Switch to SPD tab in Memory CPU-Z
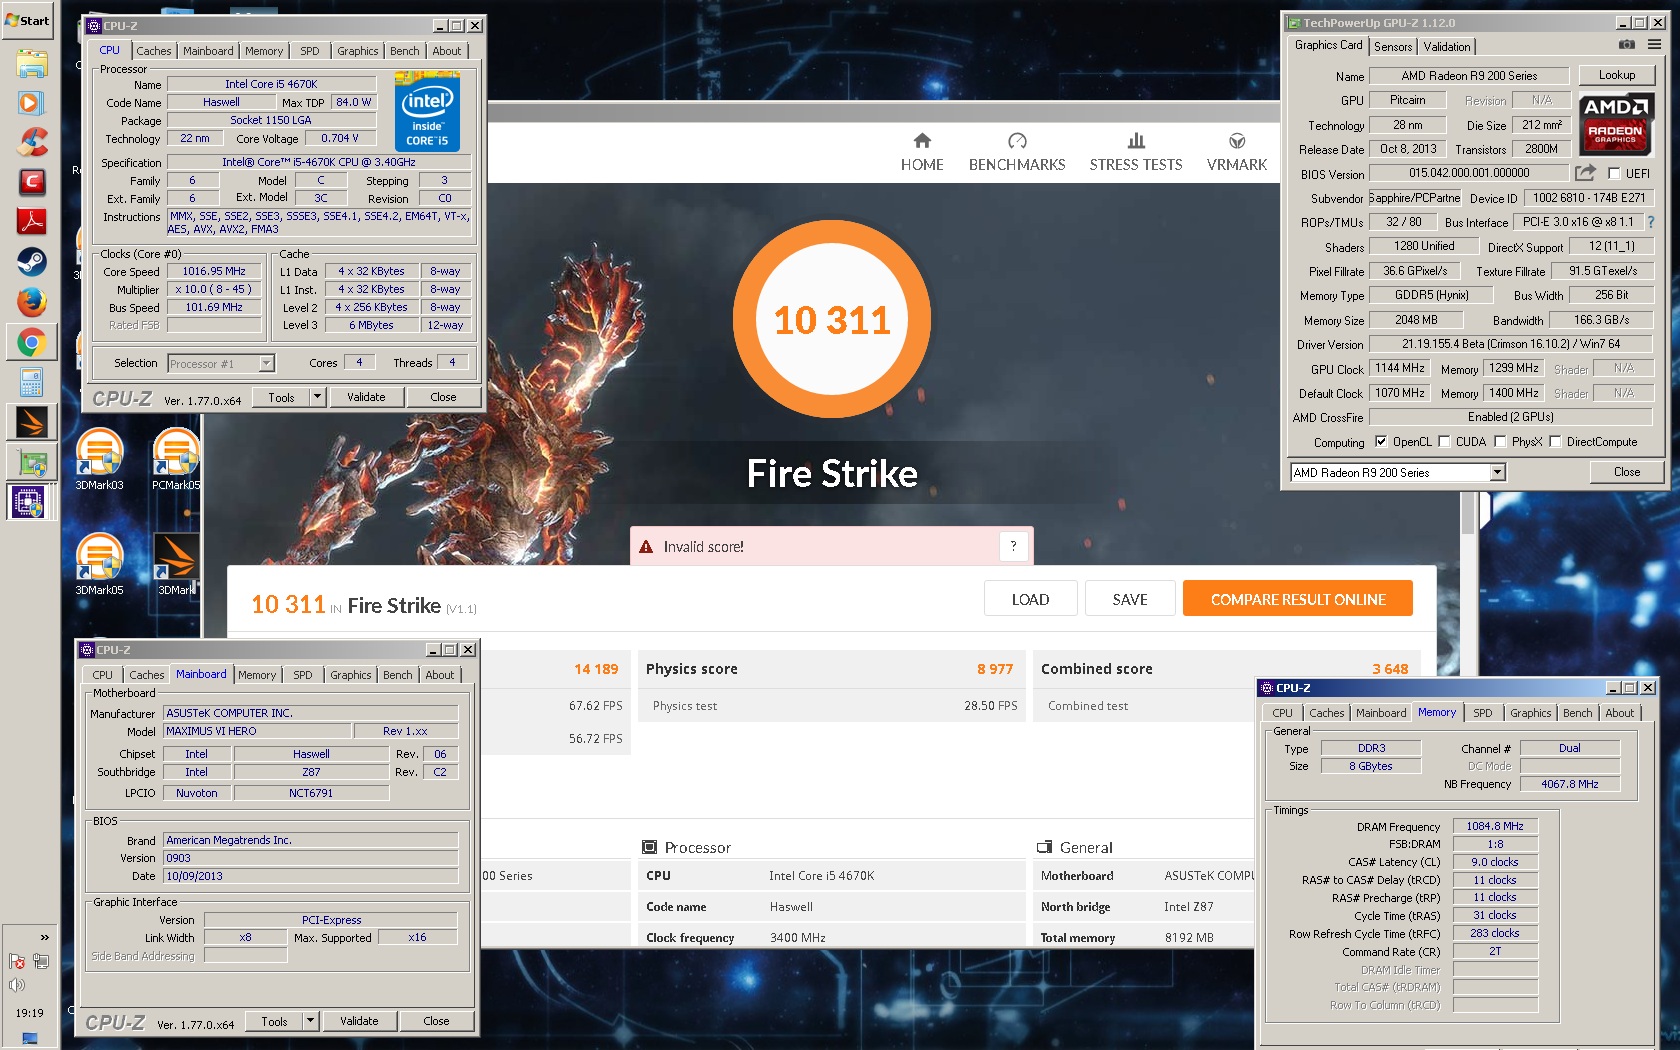1680x1050 pixels. [1483, 713]
